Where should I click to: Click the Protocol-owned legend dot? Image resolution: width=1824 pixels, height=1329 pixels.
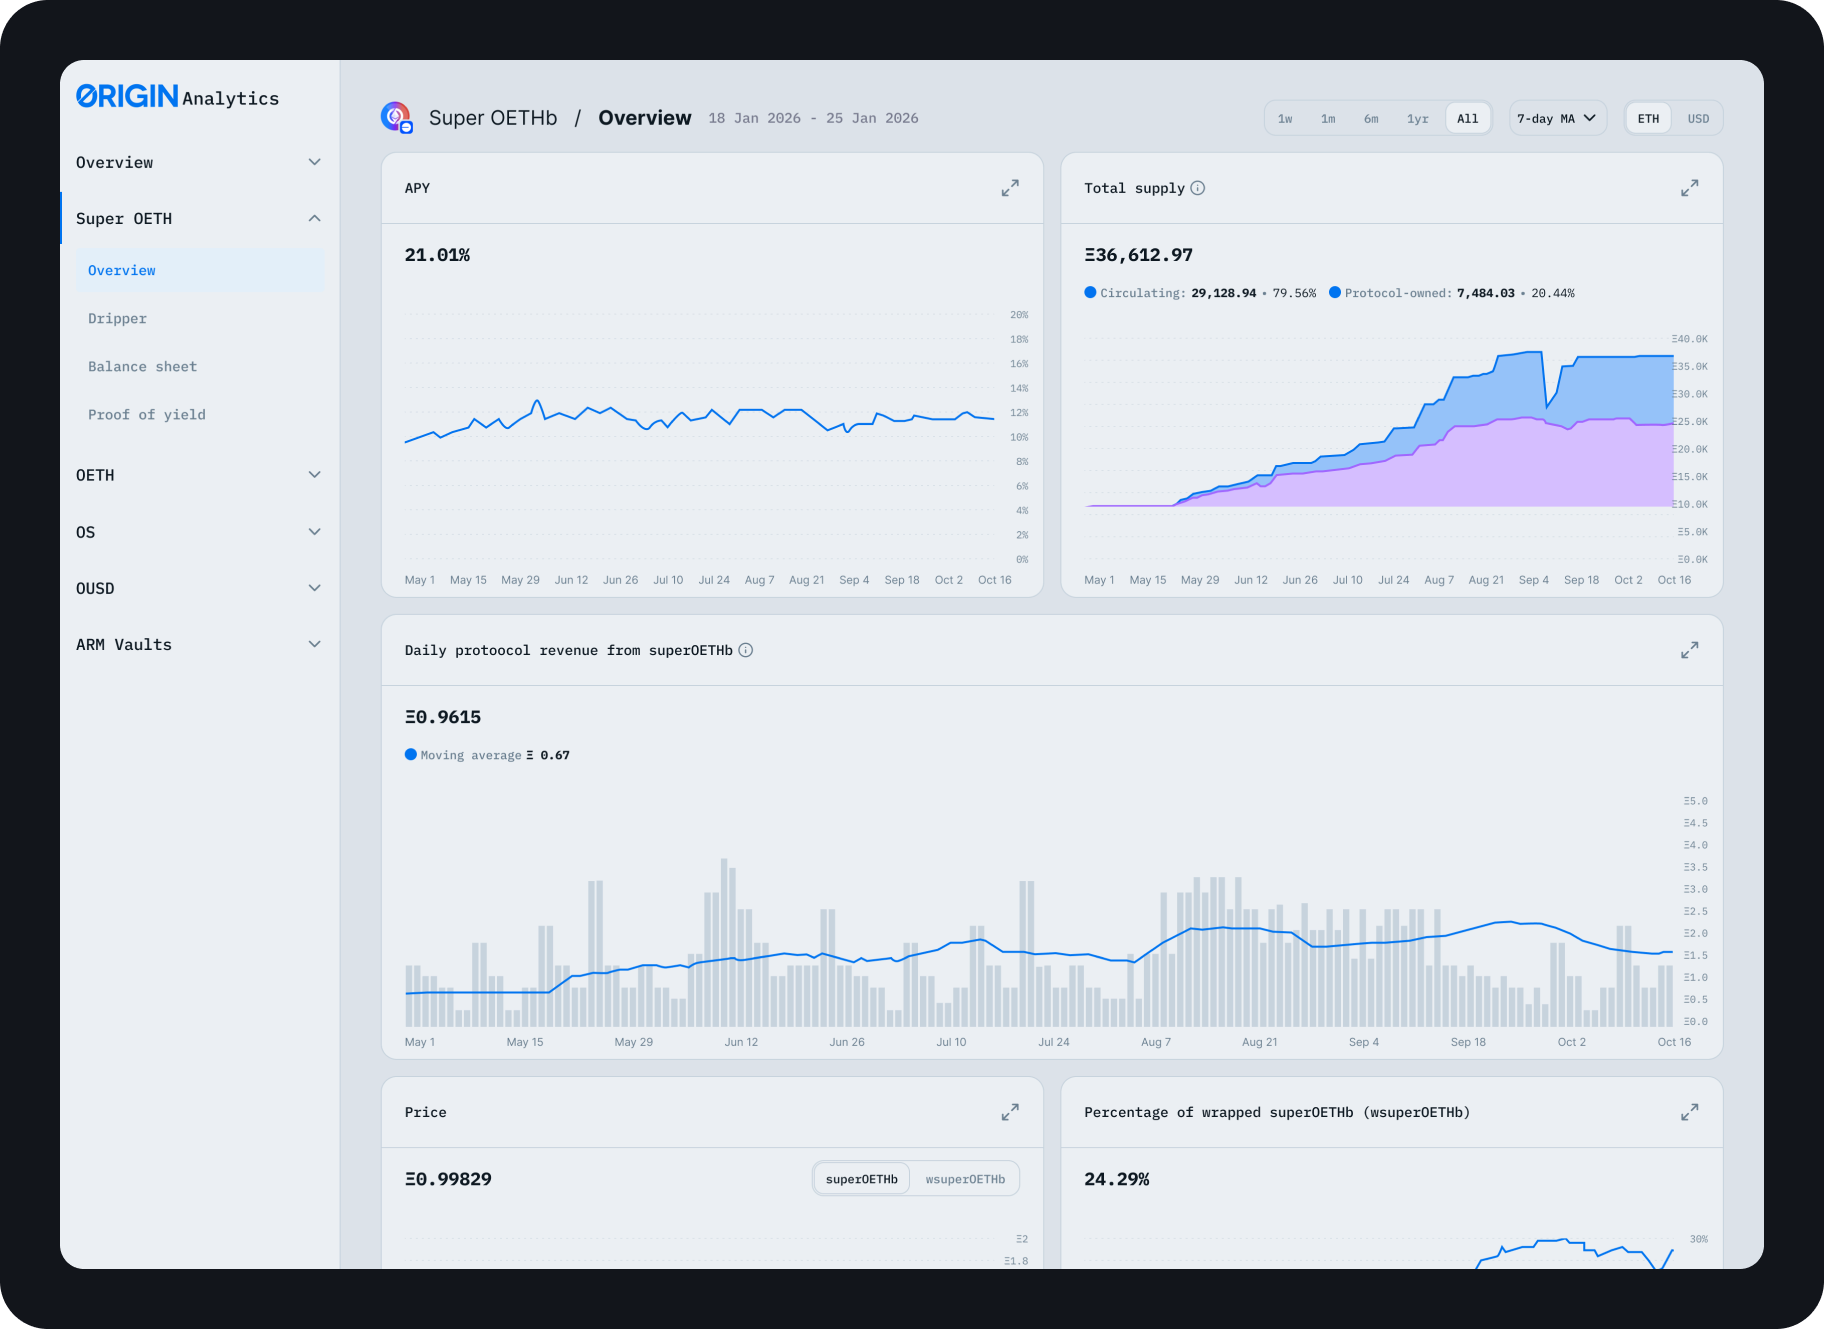tap(1335, 292)
